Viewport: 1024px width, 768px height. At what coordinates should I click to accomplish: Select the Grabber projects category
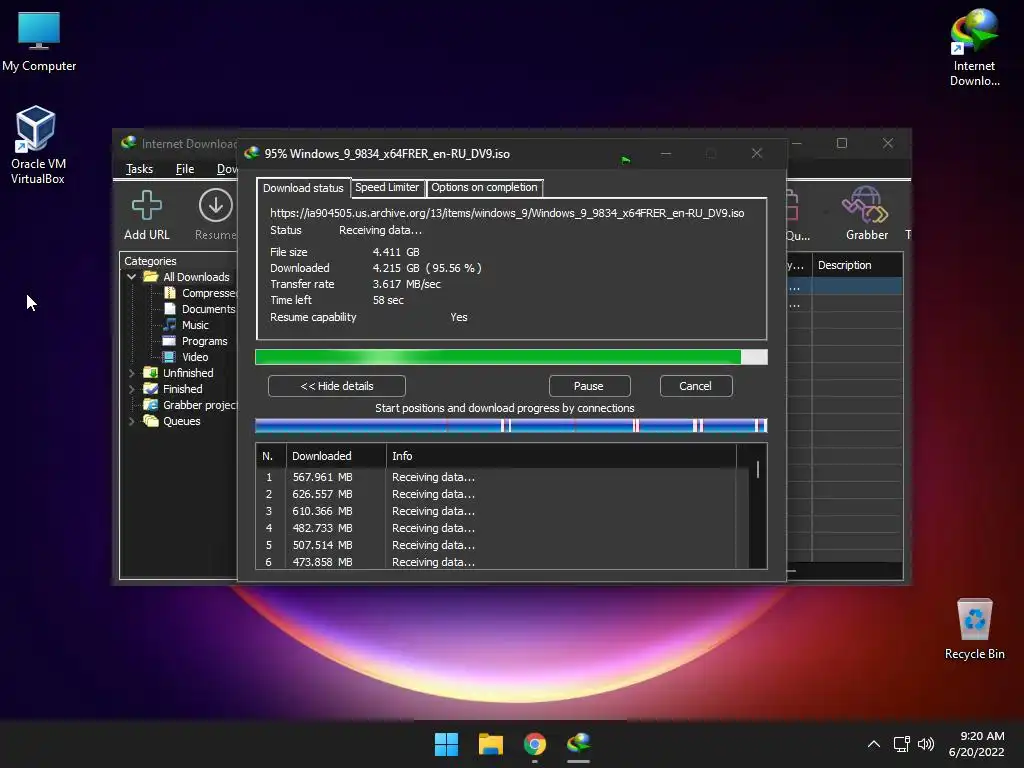point(200,405)
